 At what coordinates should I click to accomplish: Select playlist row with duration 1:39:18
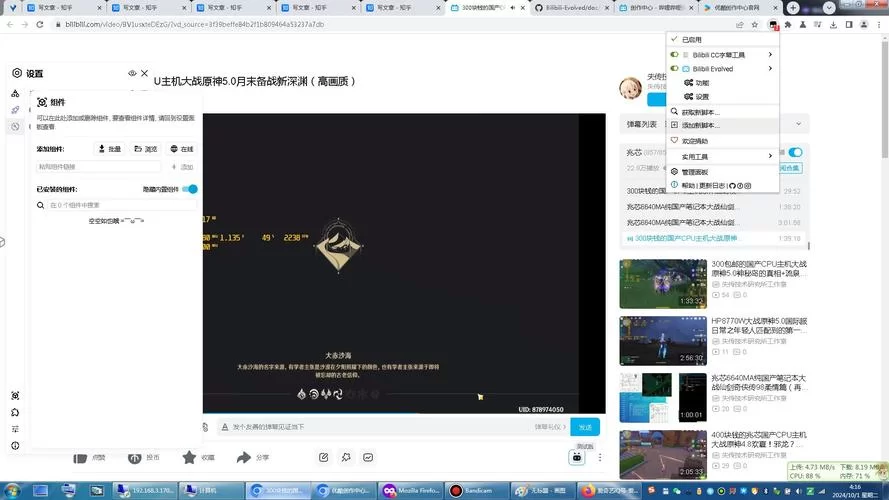click(x=713, y=238)
